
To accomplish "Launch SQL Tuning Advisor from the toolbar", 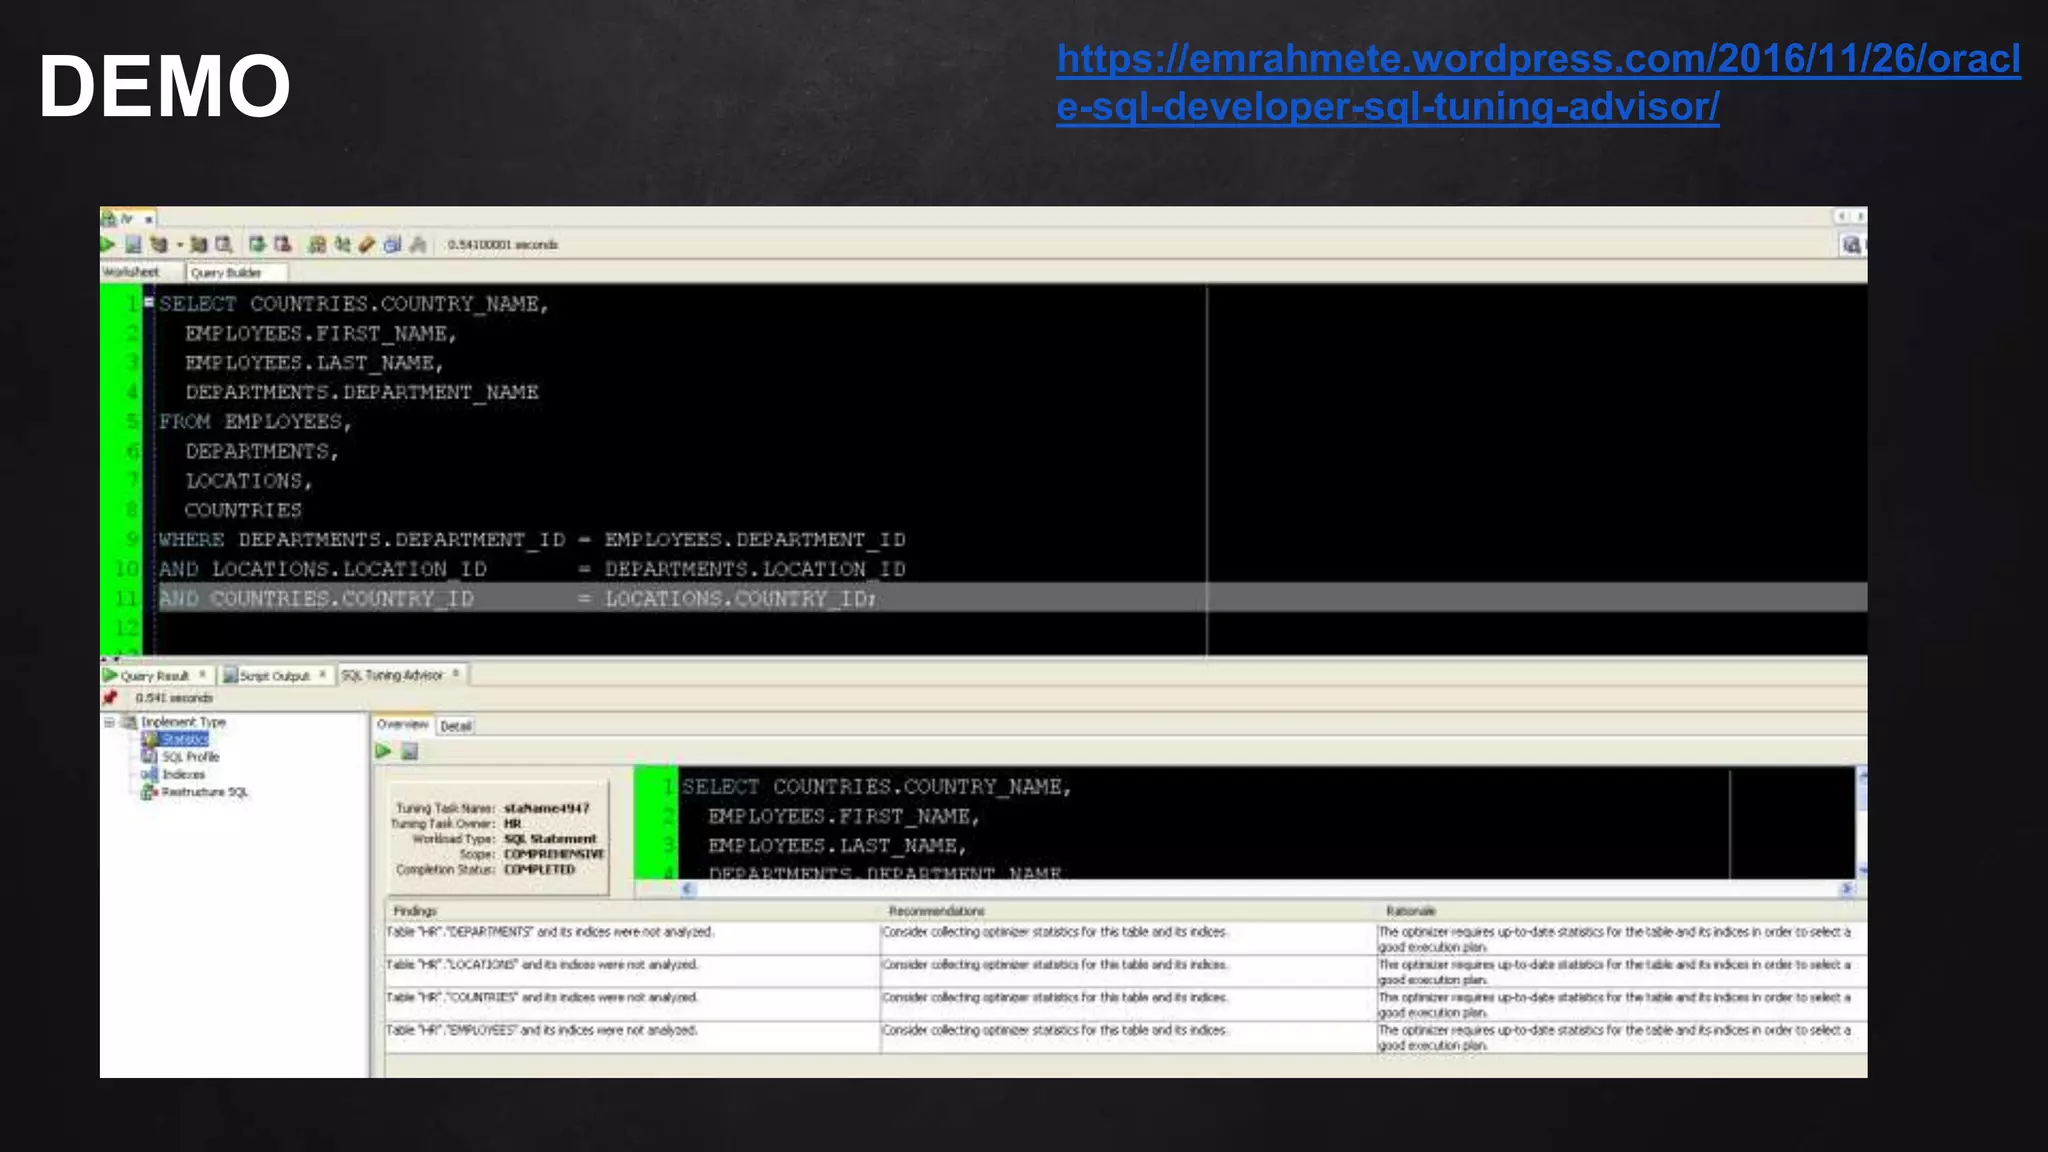I will tap(224, 244).
